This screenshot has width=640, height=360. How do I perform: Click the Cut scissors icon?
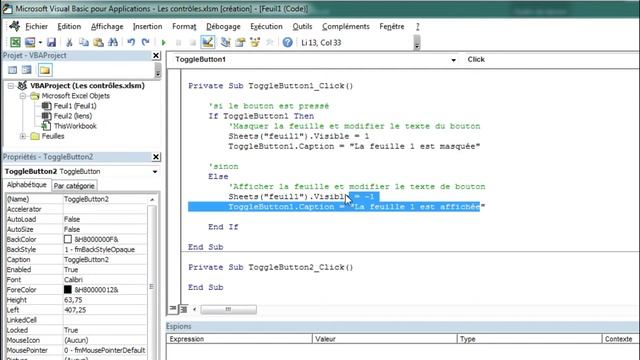point(69,42)
